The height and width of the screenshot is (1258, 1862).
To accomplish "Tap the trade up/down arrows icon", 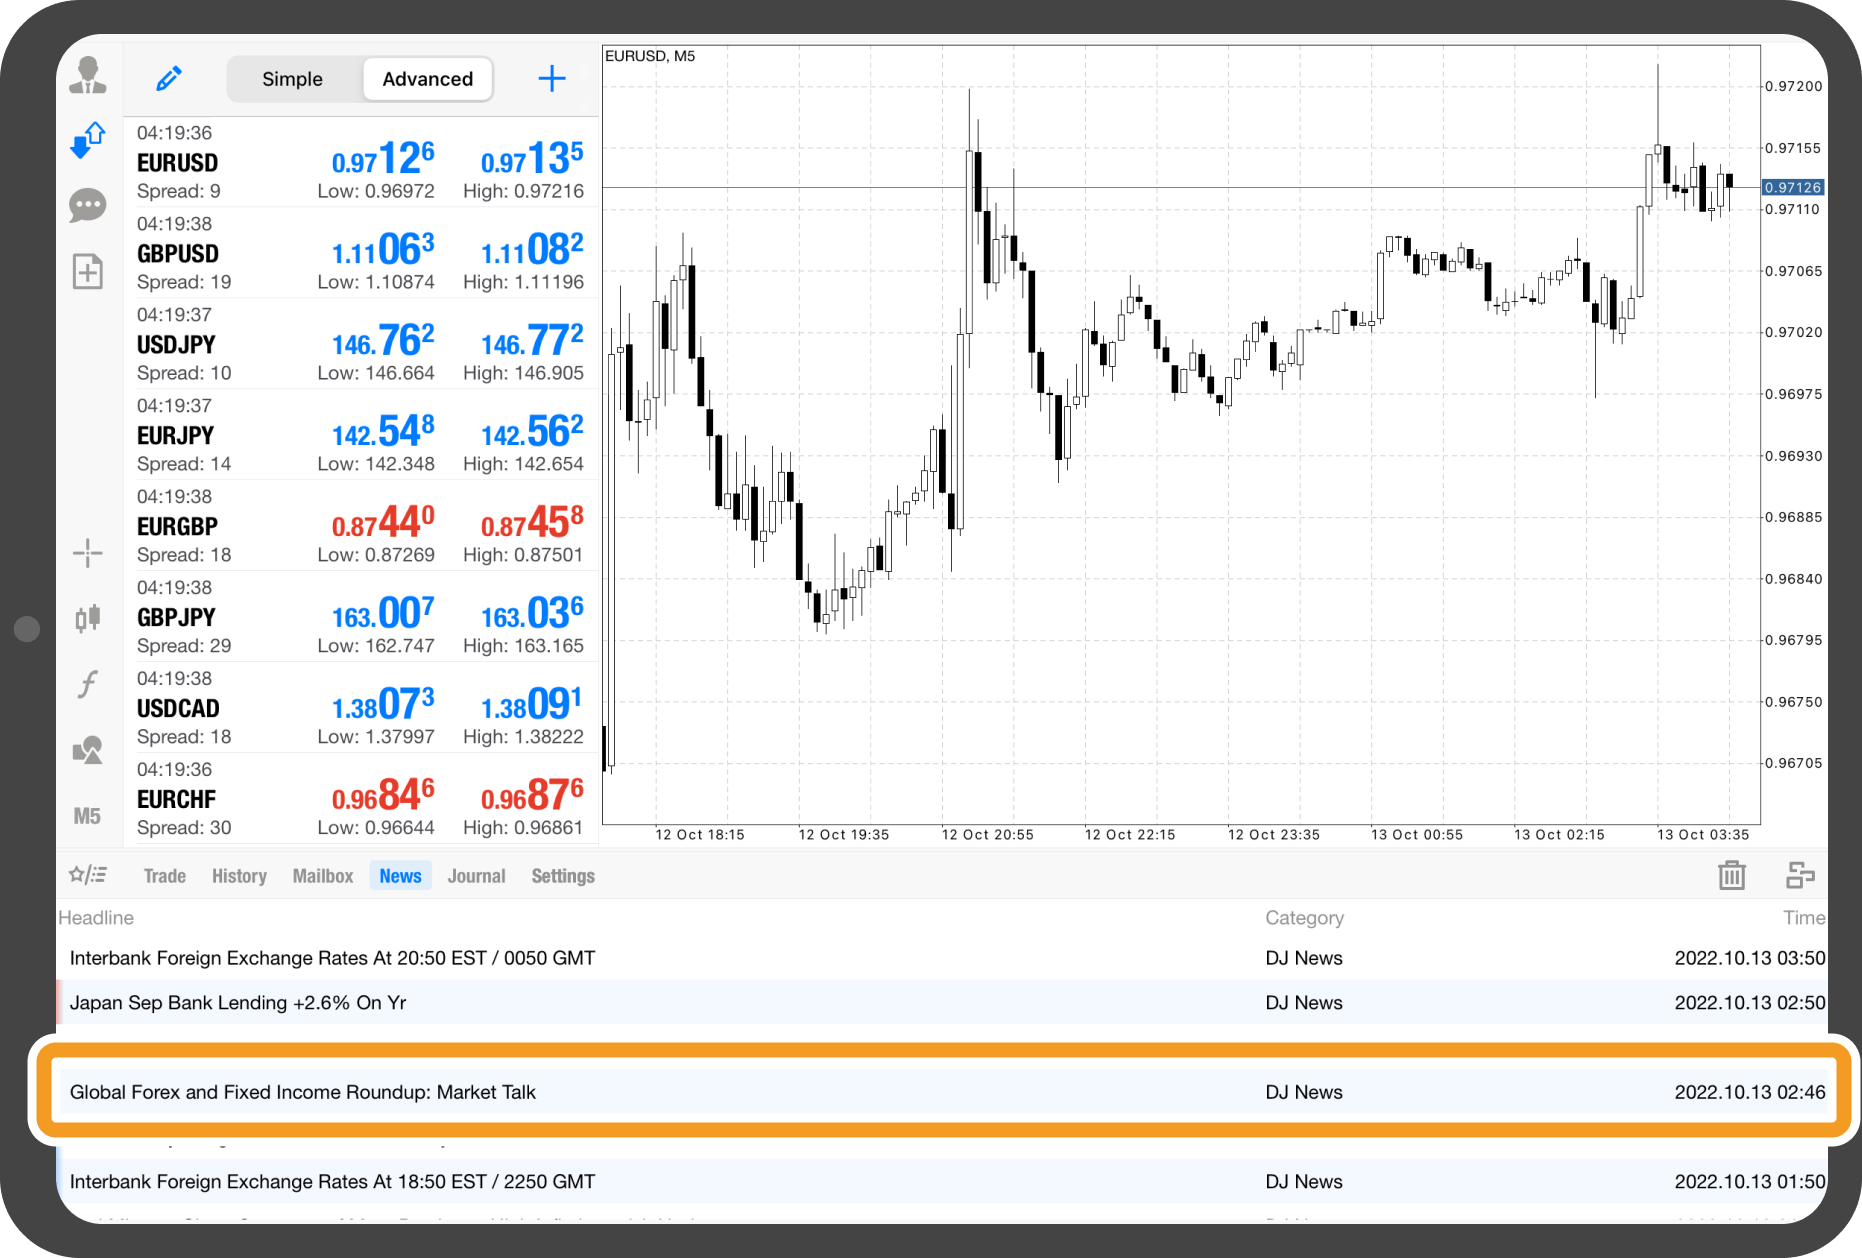I will (x=88, y=141).
